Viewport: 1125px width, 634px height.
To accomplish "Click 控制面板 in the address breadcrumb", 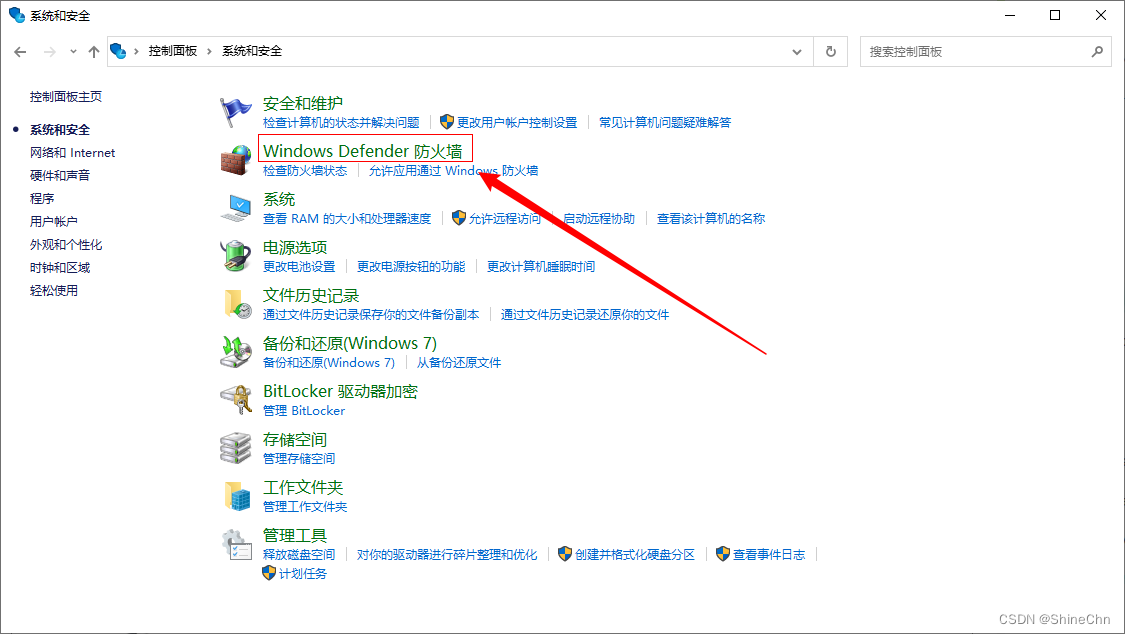I will pos(173,51).
